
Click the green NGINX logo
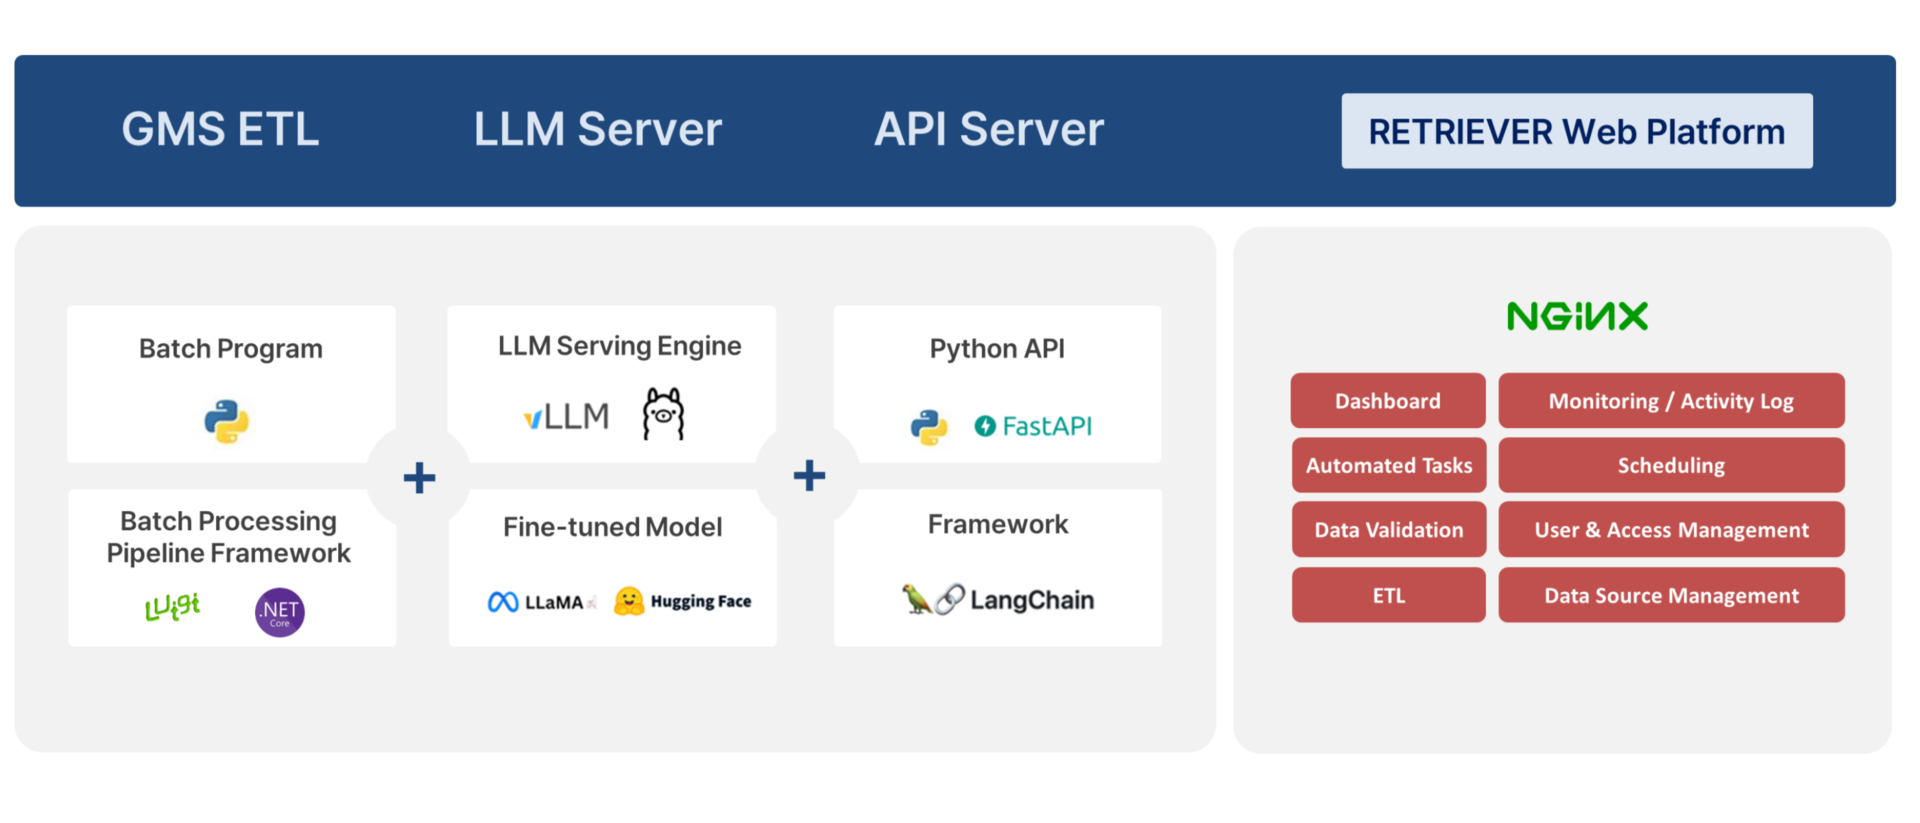click(1577, 317)
